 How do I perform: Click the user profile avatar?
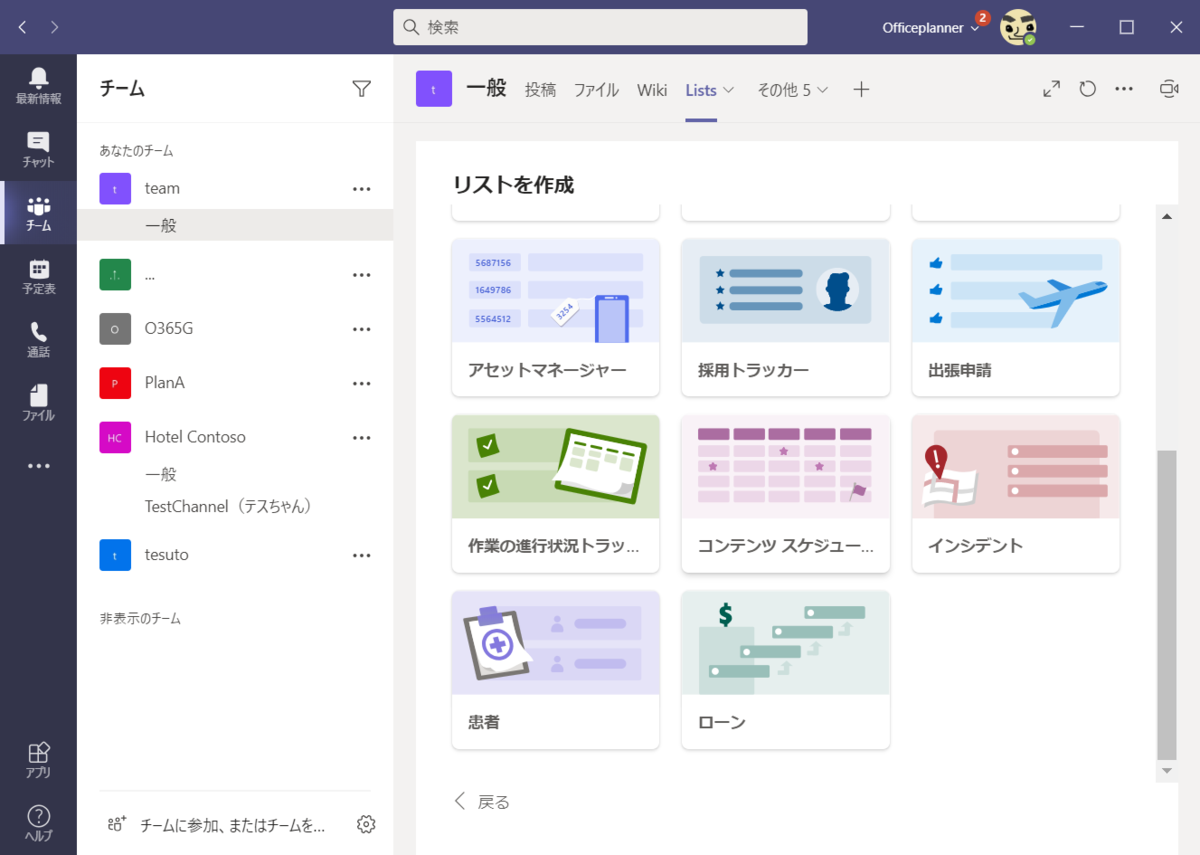click(x=1018, y=27)
